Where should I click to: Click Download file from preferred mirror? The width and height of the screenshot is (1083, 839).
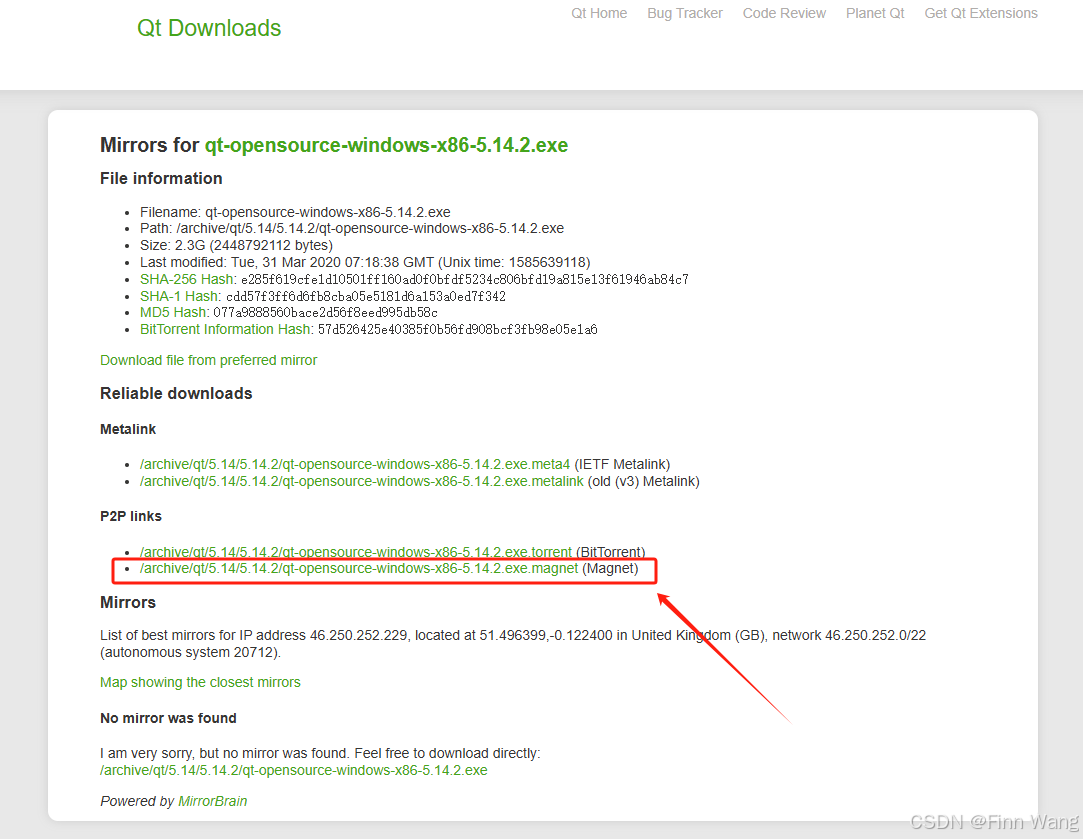(x=209, y=360)
